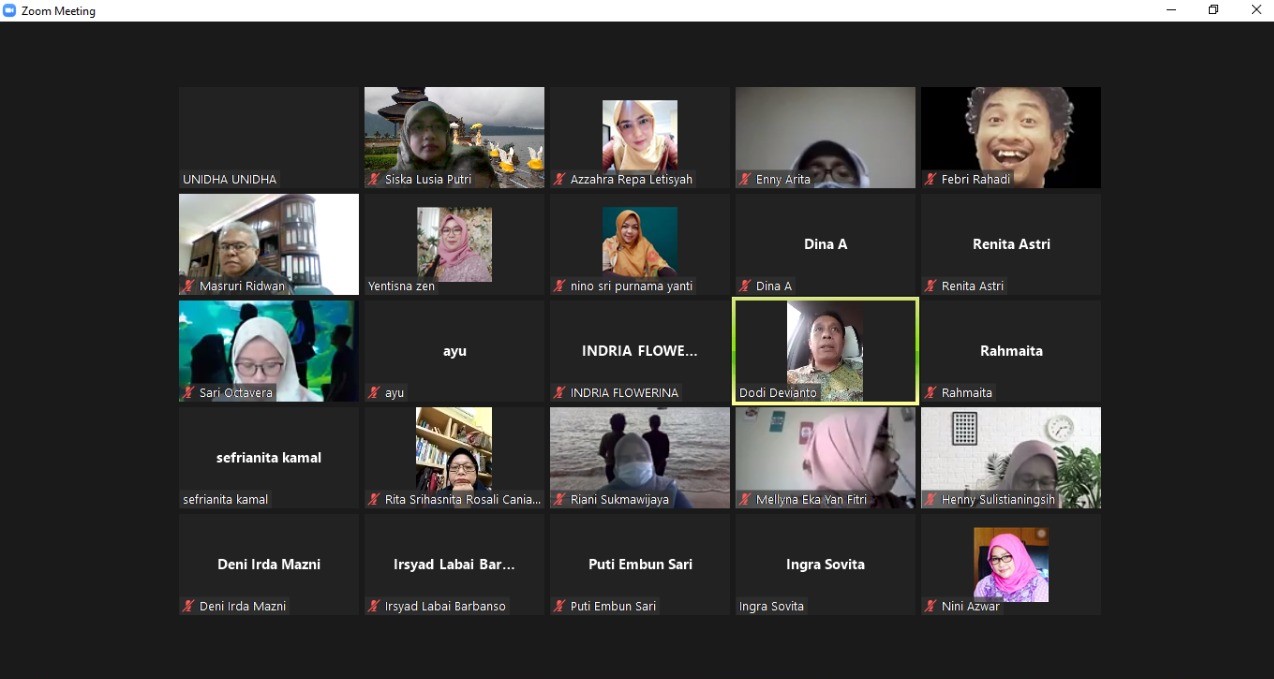The height and width of the screenshot is (679, 1274).
Task: Click the Zoom logo in the title bar
Action: (10, 10)
